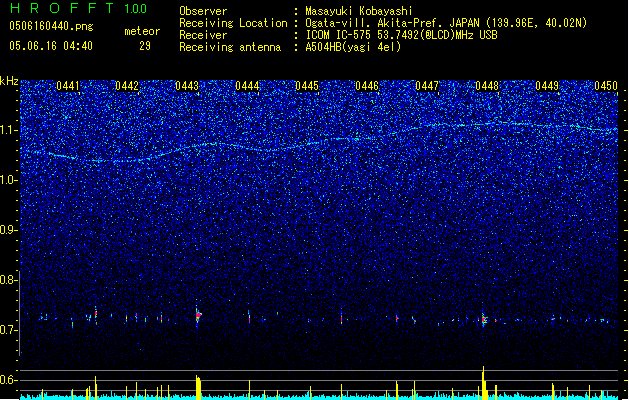629x400 pixels.
Task: Click the 0443 time marker
Action: point(187,86)
